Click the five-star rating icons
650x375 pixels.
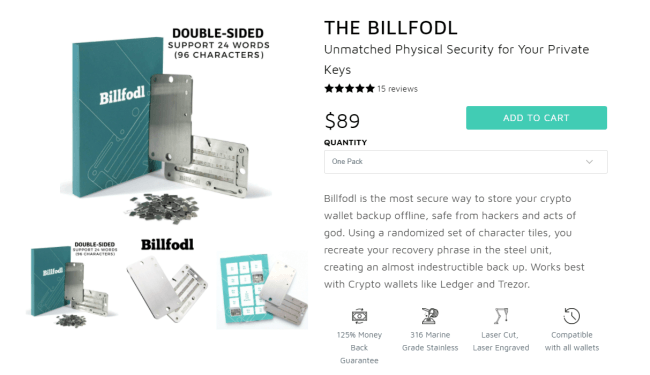(x=349, y=89)
